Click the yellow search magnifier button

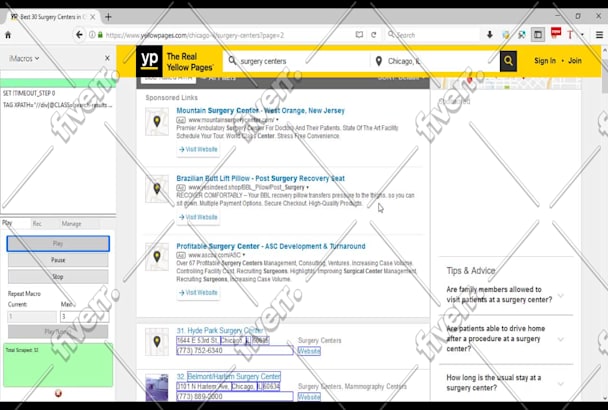coord(508,61)
